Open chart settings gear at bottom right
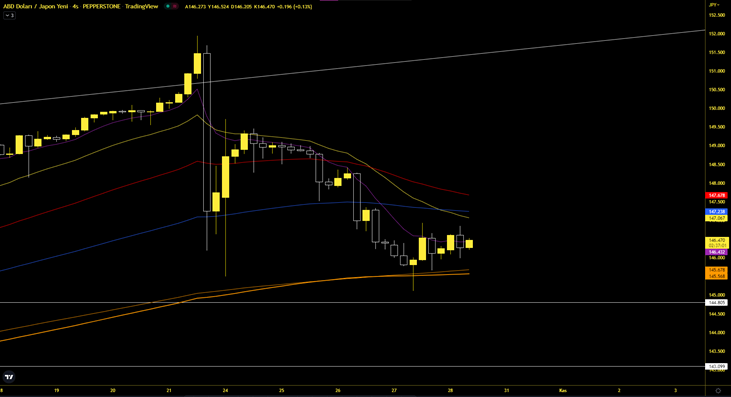The width and height of the screenshot is (731, 397). tap(718, 390)
